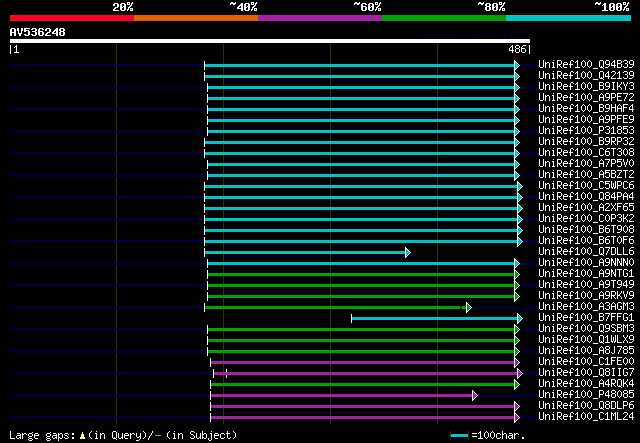
Task: Click the UniRef100_Q94B39 hit label
Action: (x=586, y=64)
